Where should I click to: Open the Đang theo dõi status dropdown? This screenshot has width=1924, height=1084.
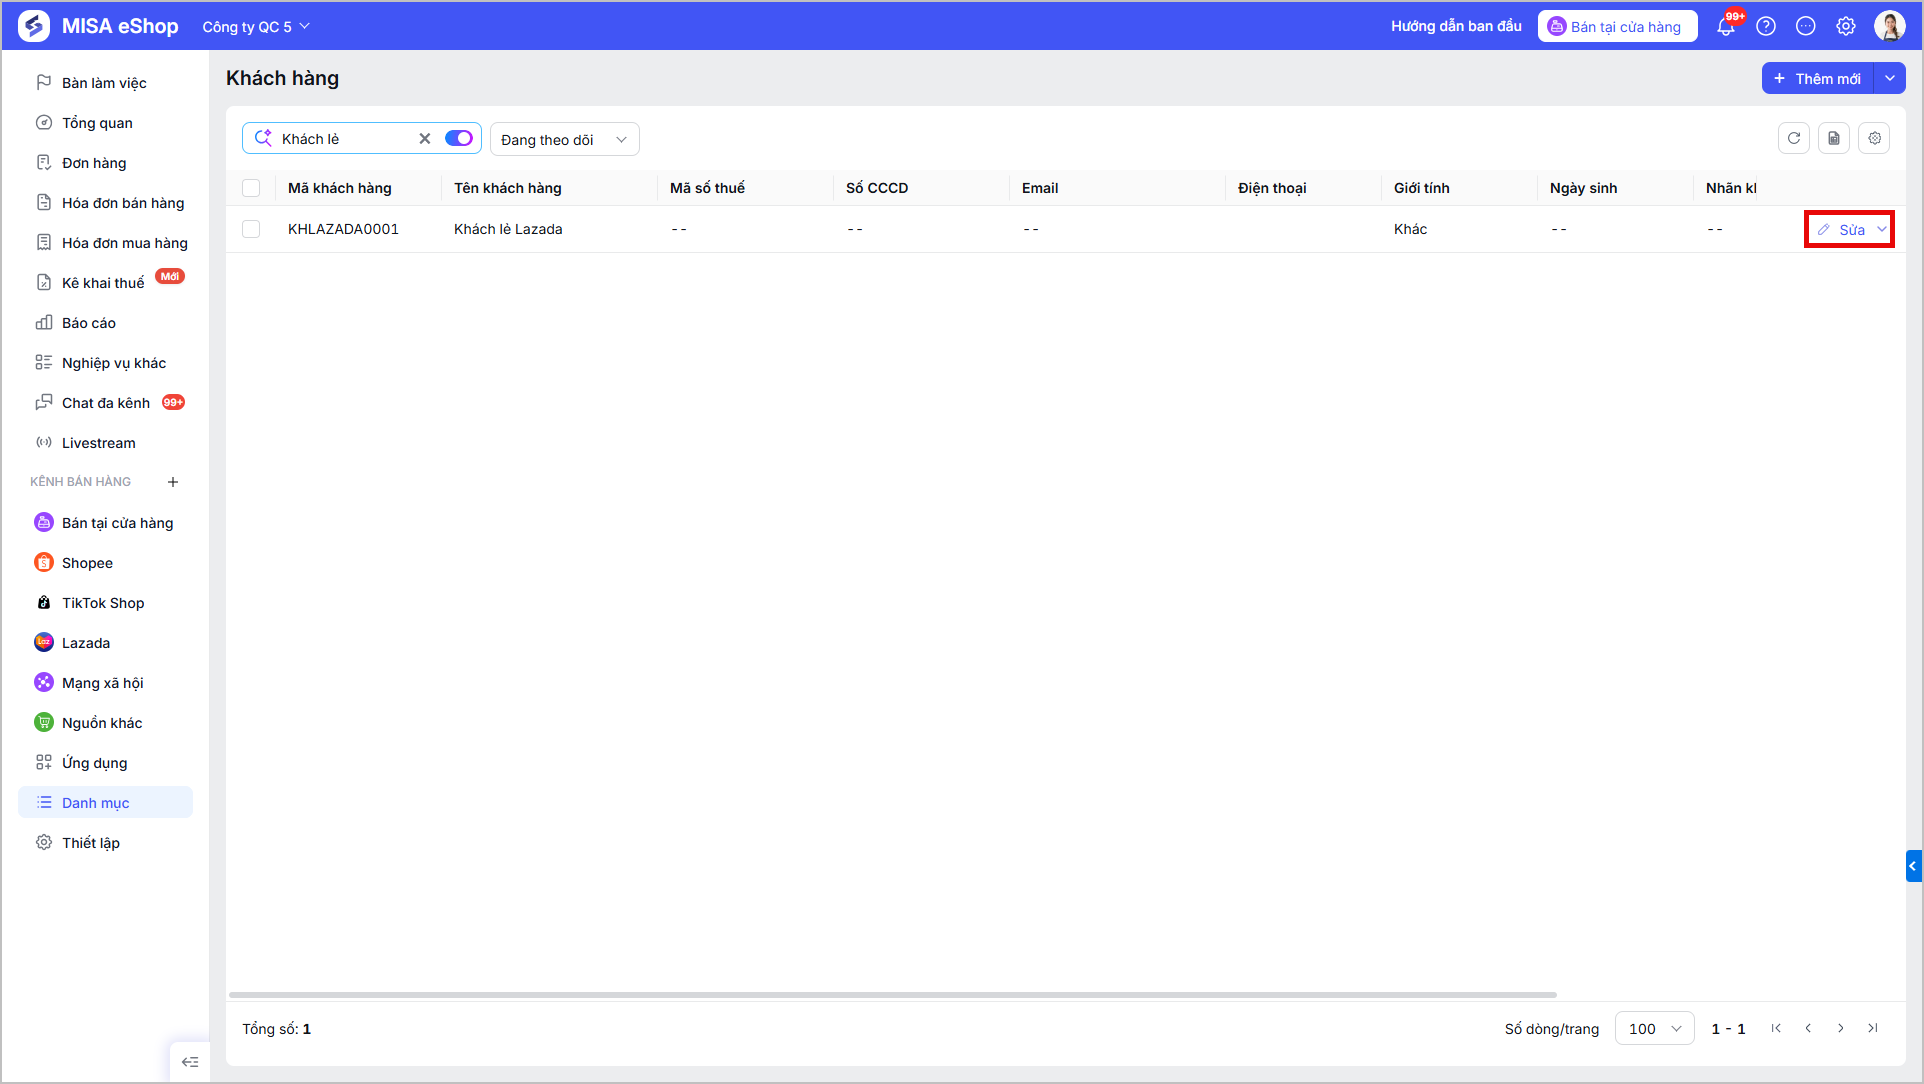point(564,139)
